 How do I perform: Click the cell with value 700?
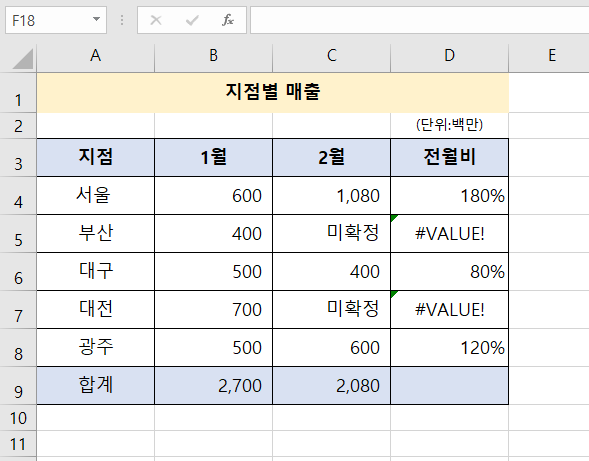click(x=213, y=310)
